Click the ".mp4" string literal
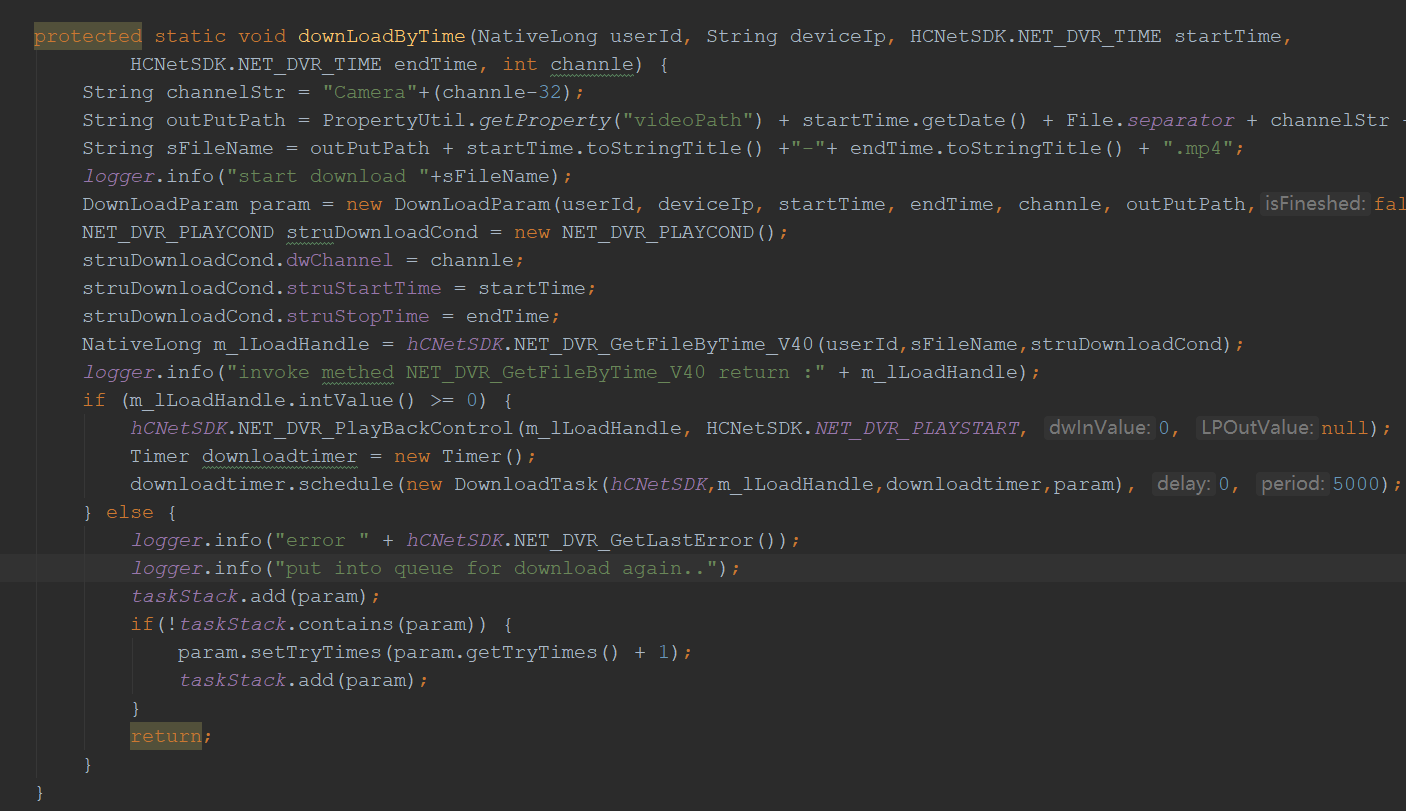This screenshot has width=1406, height=811. (1199, 149)
